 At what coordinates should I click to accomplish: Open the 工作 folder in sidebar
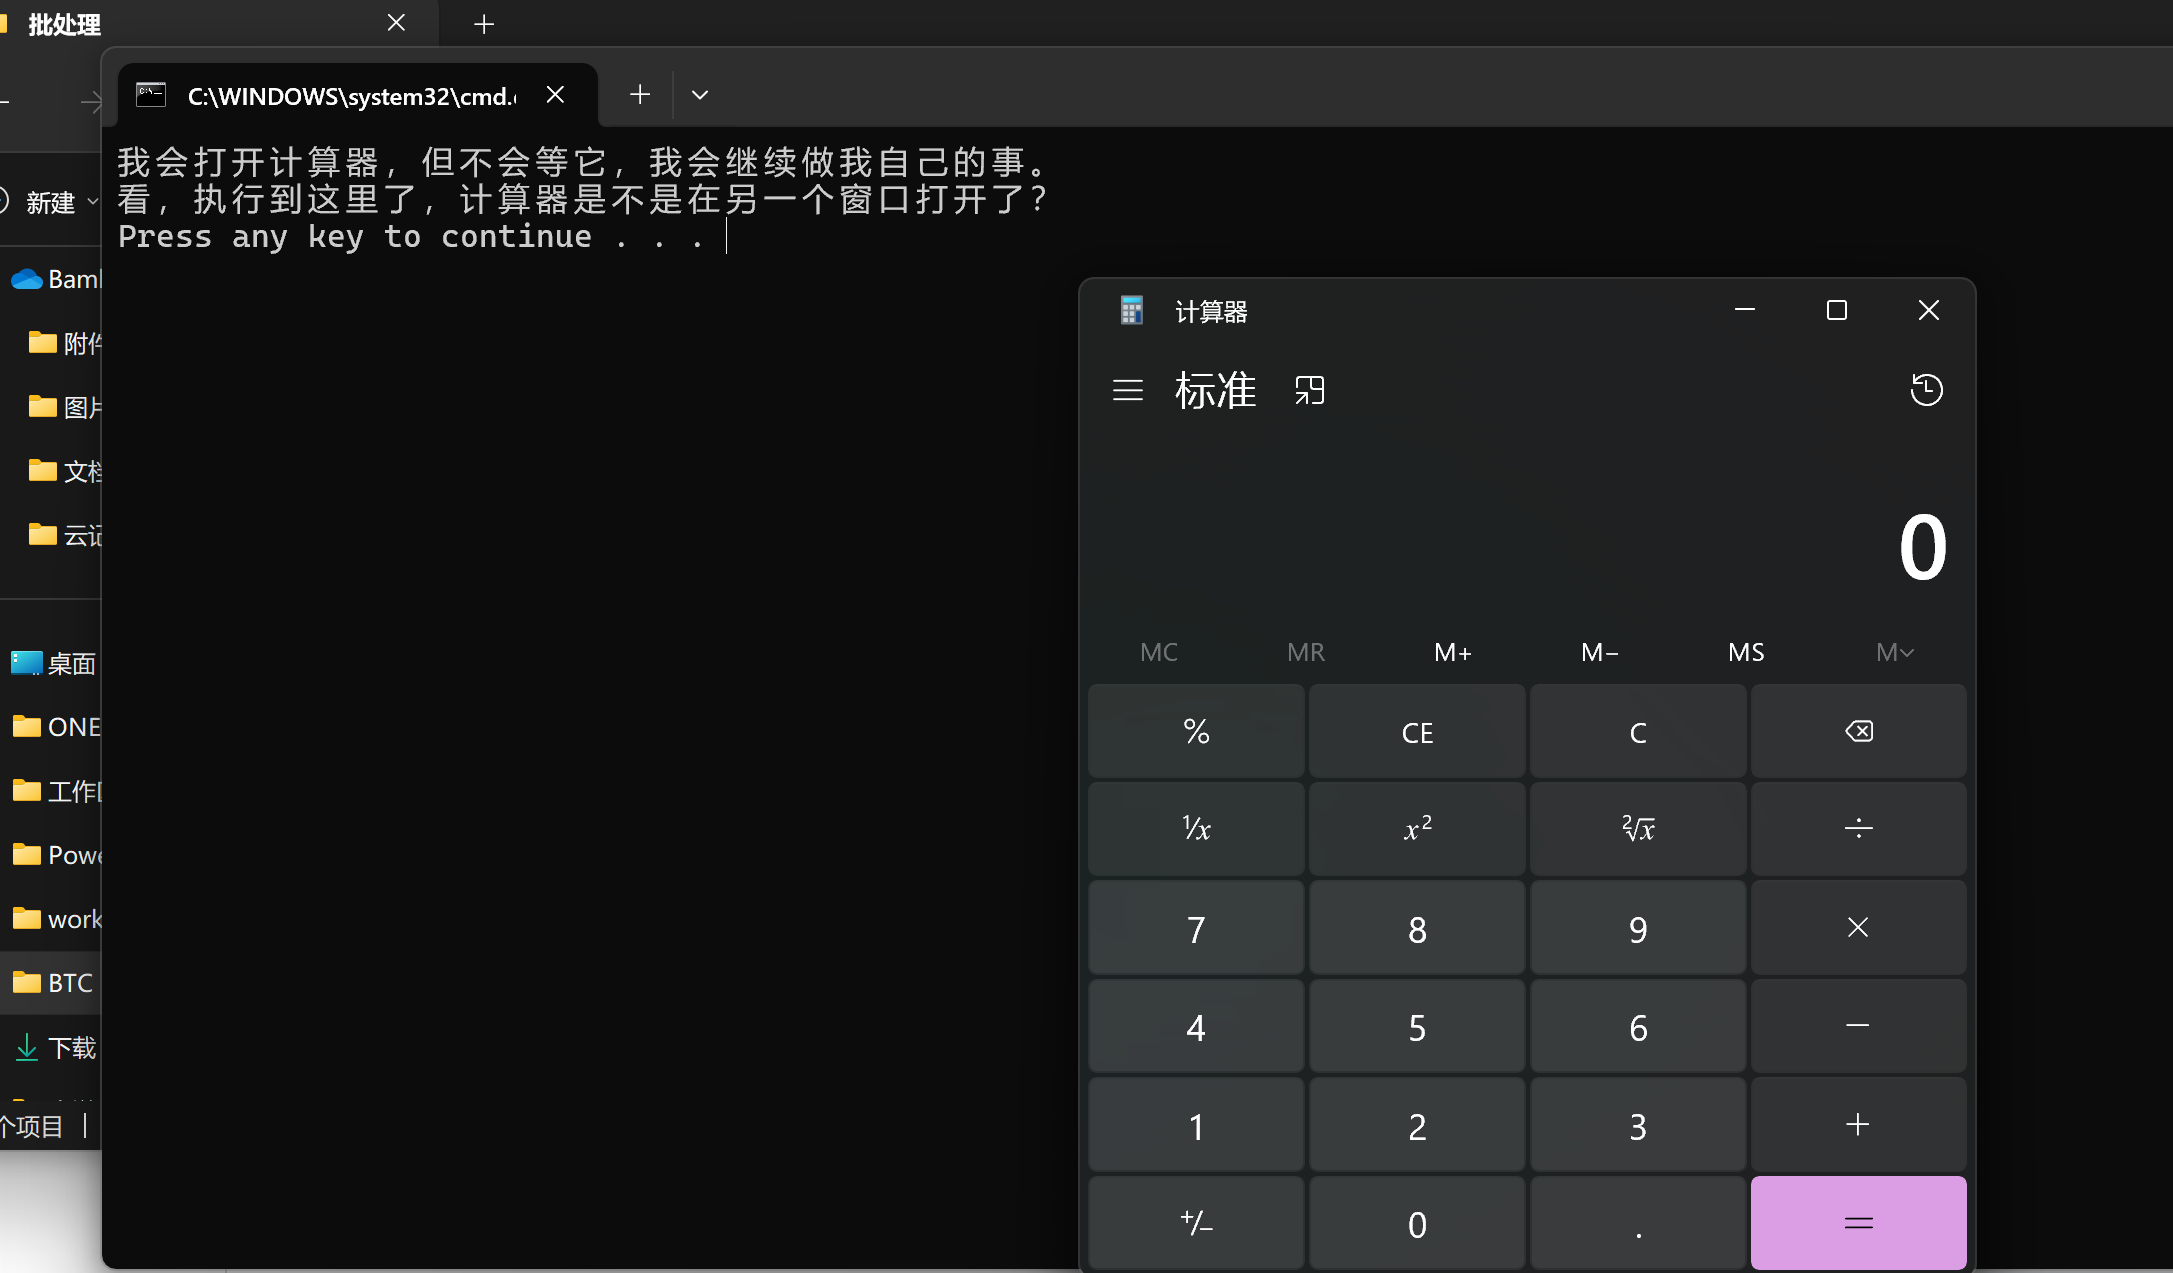(x=56, y=791)
